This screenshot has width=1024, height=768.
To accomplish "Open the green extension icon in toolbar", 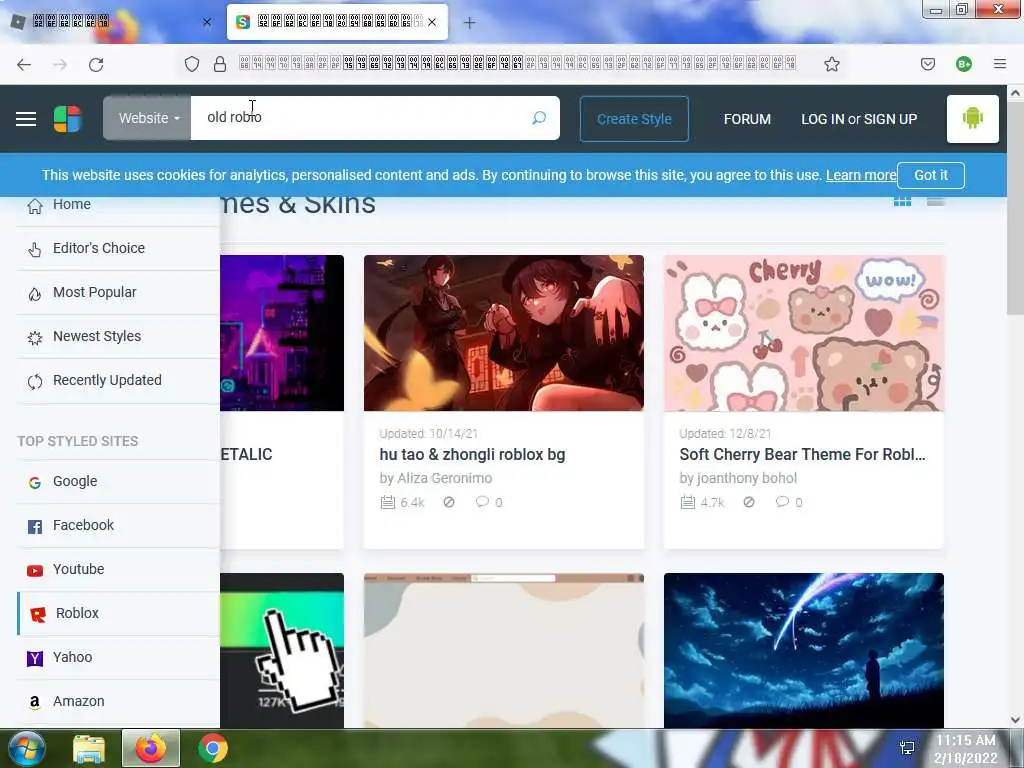I will tap(964, 64).
